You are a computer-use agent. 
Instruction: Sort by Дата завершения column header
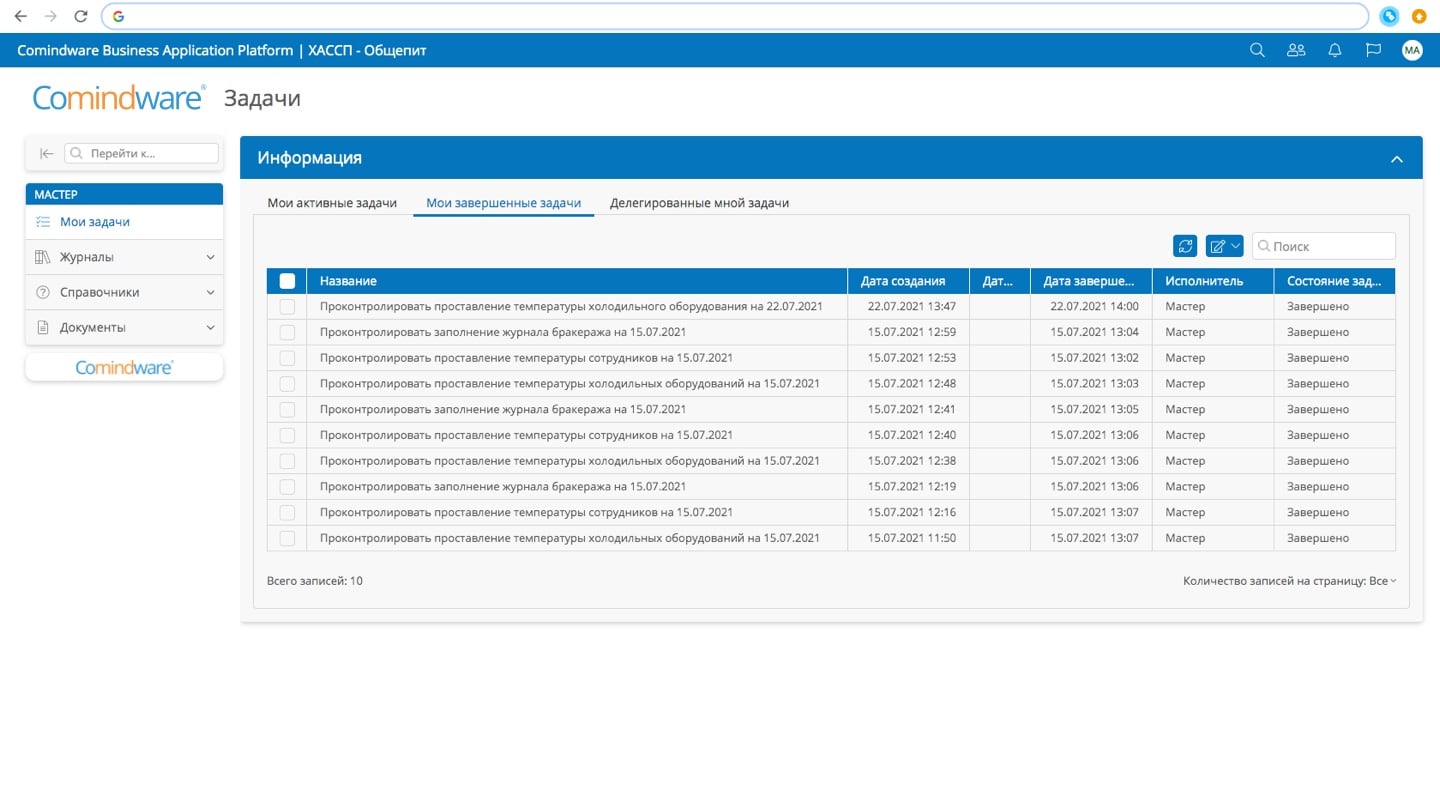1091,281
